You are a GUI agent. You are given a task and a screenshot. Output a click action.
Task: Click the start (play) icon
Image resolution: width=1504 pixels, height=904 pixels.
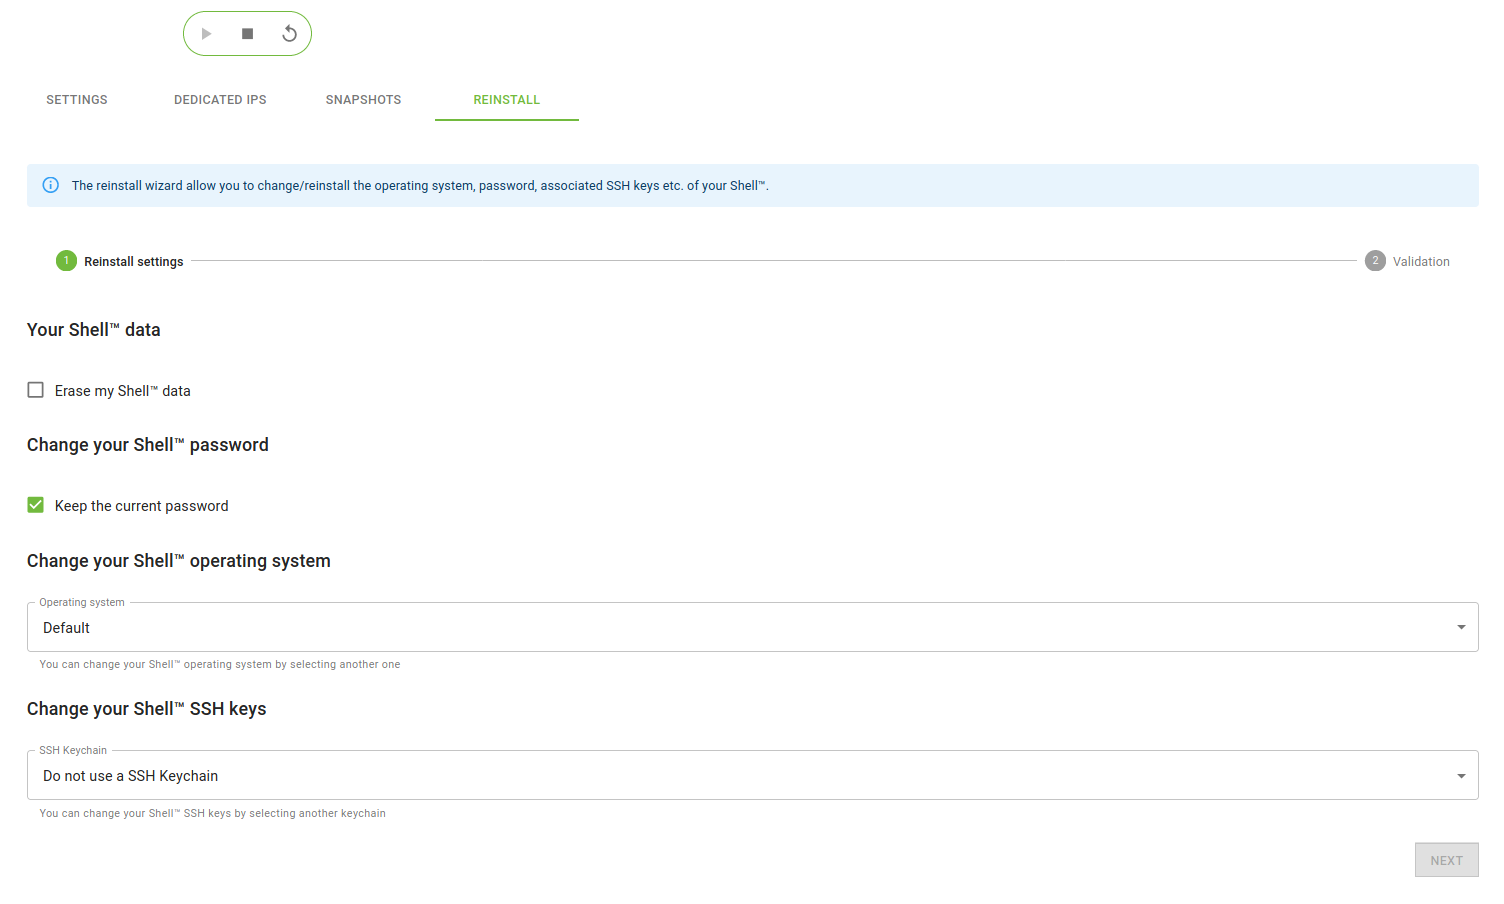pos(206,34)
